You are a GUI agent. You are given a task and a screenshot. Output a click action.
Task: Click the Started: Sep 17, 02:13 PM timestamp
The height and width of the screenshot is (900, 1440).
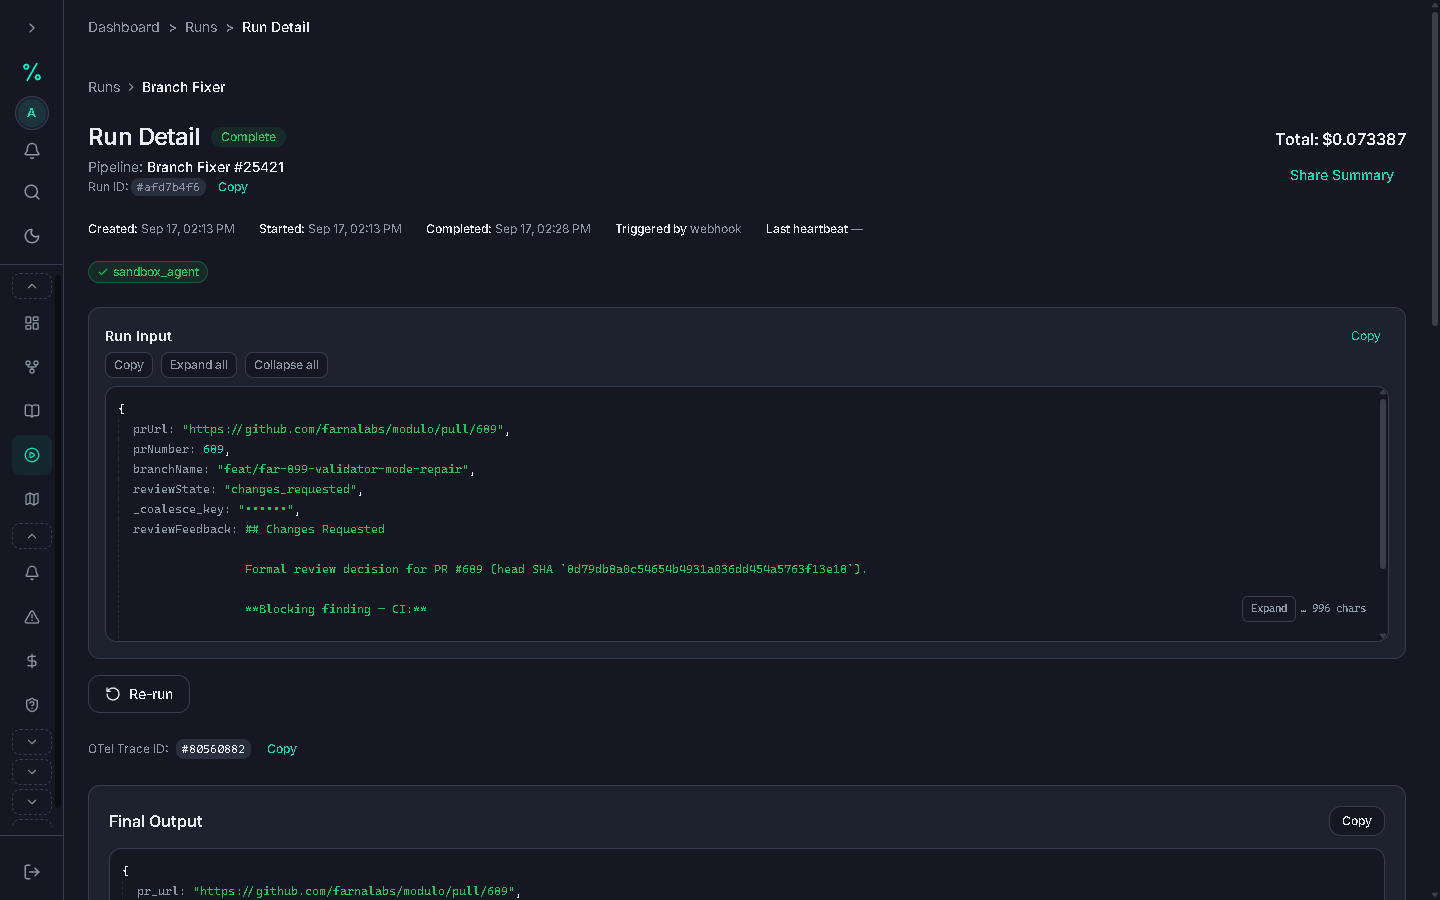click(330, 229)
